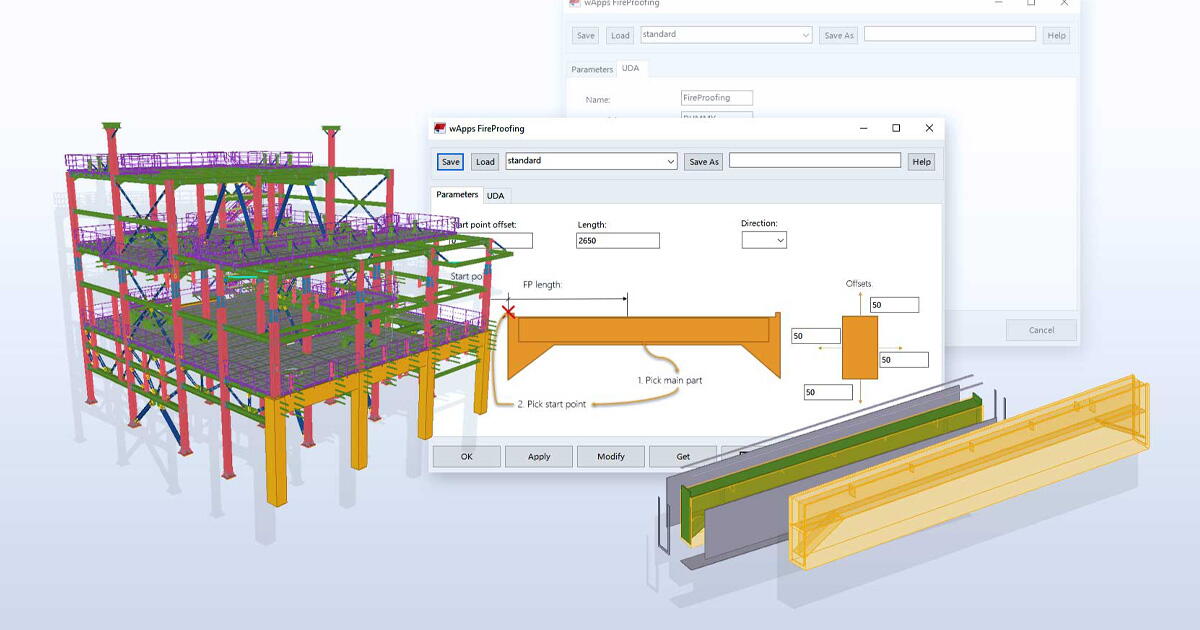Click into the Length field showing 2650
This screenshot has height=630, width=1200.
point(617,240)
